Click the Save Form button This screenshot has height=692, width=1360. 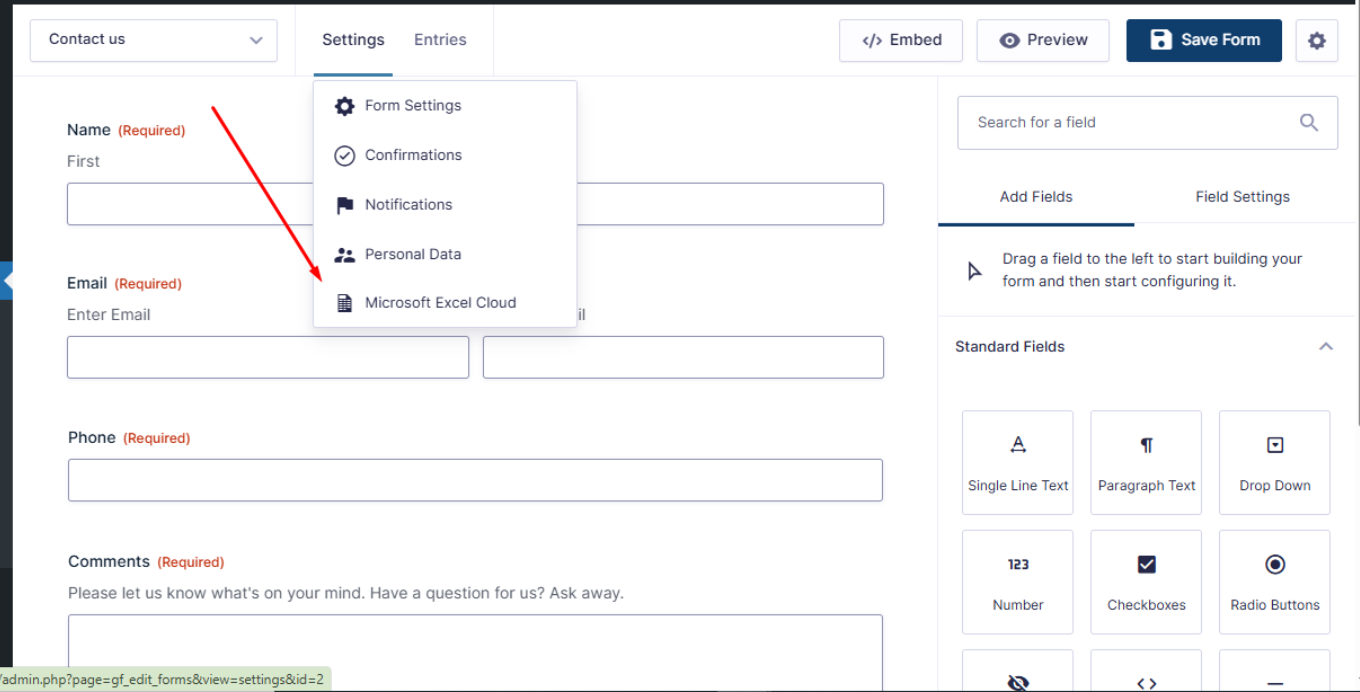[1204, 41]
